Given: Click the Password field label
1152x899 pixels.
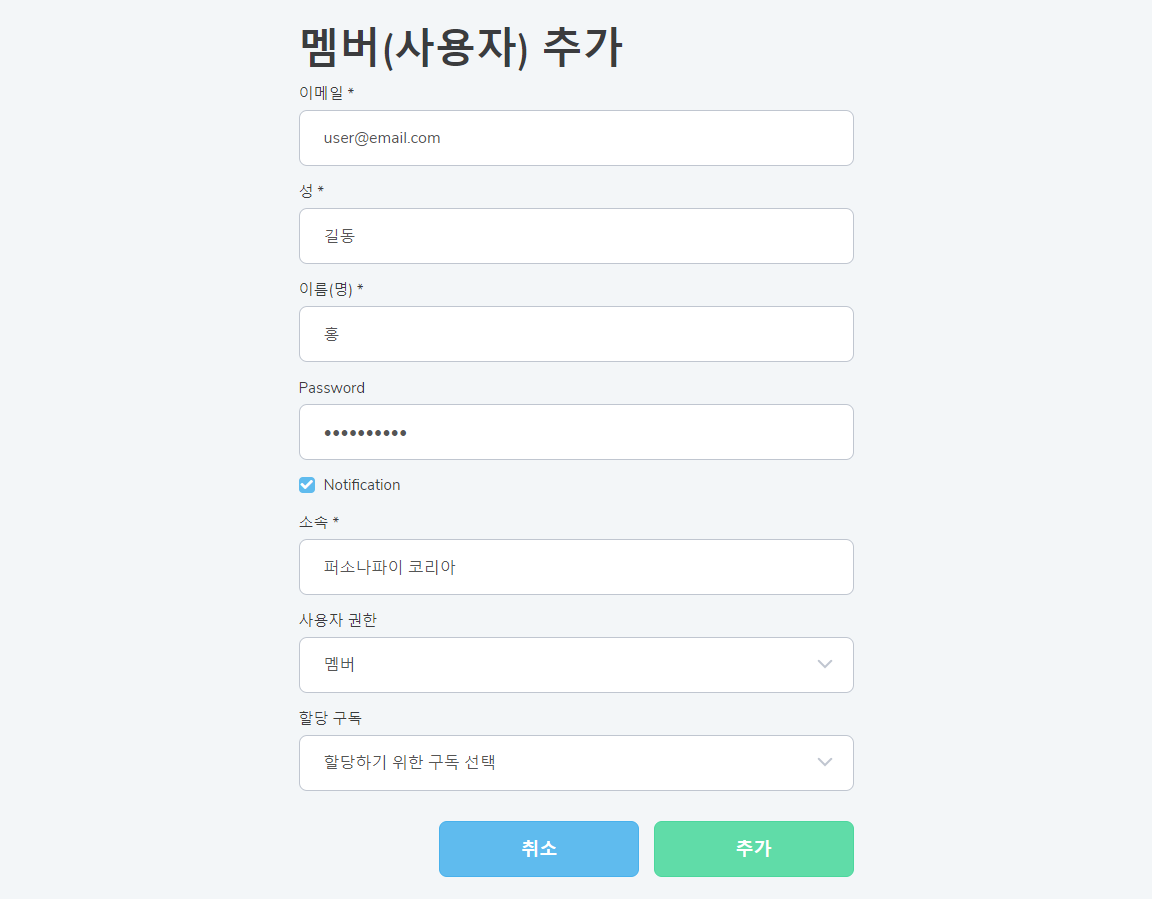Looking at the screenshot, I should pyautogui.click(x=332, y=388).
